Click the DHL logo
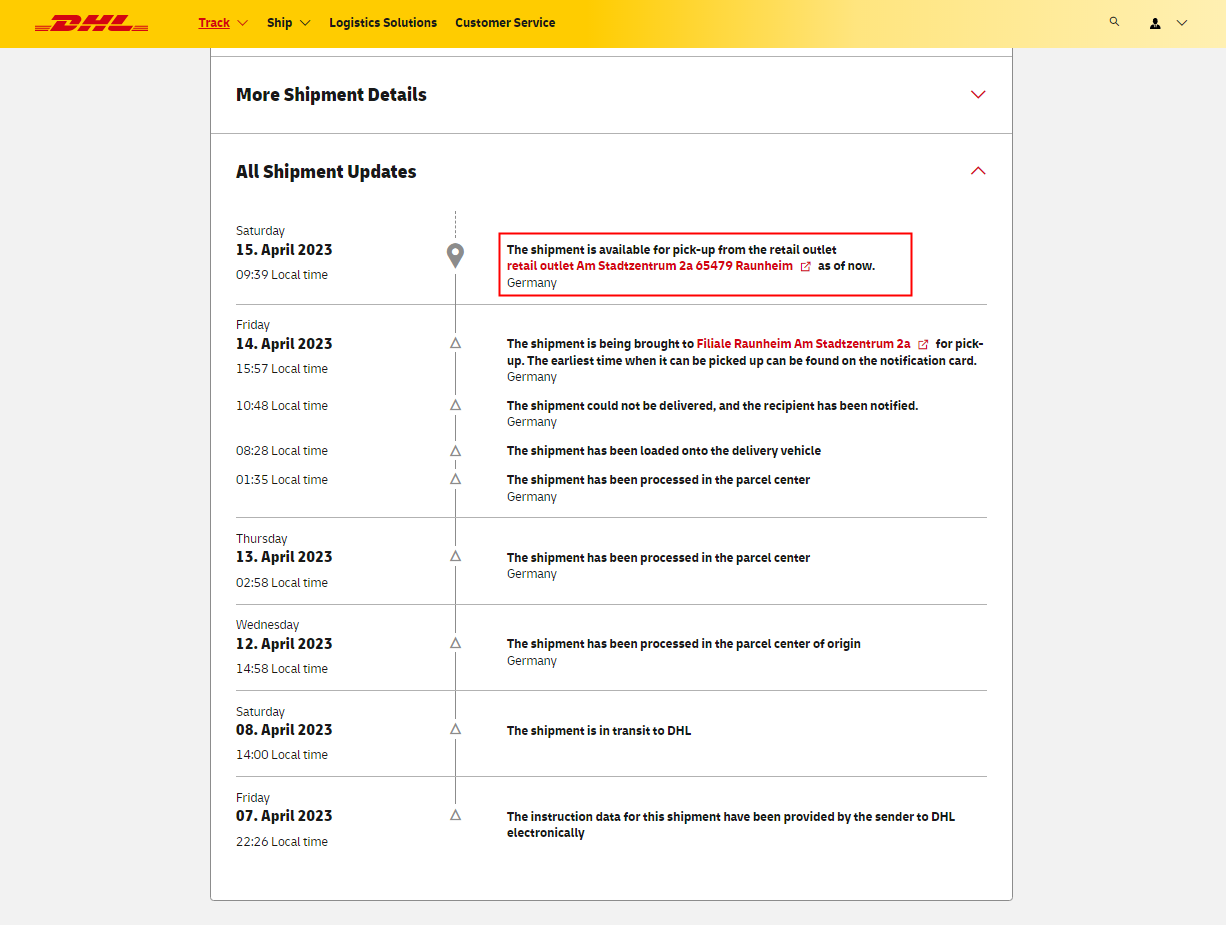This screenshot has width=1228, height=925. click(91, 23)
